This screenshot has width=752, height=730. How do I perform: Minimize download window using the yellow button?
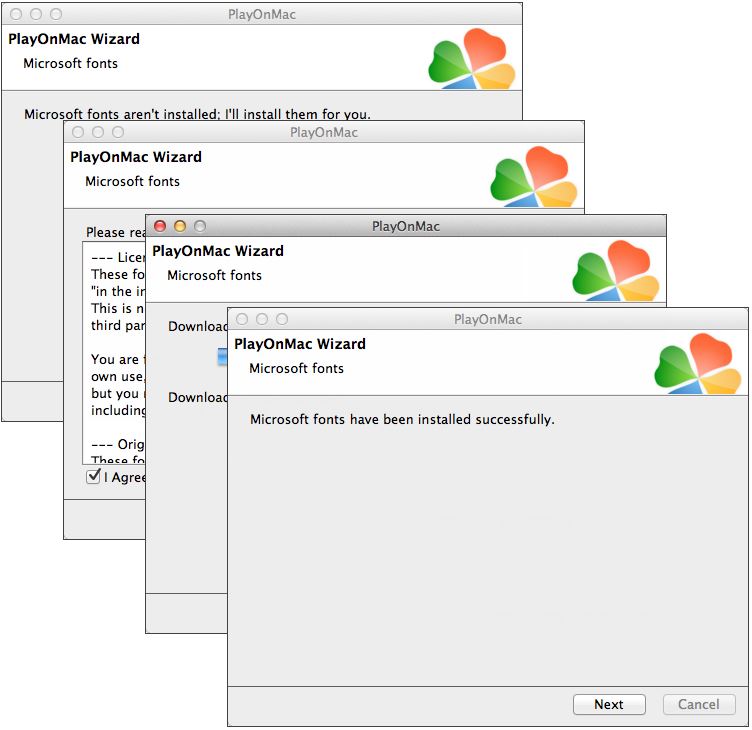[180, 226]
